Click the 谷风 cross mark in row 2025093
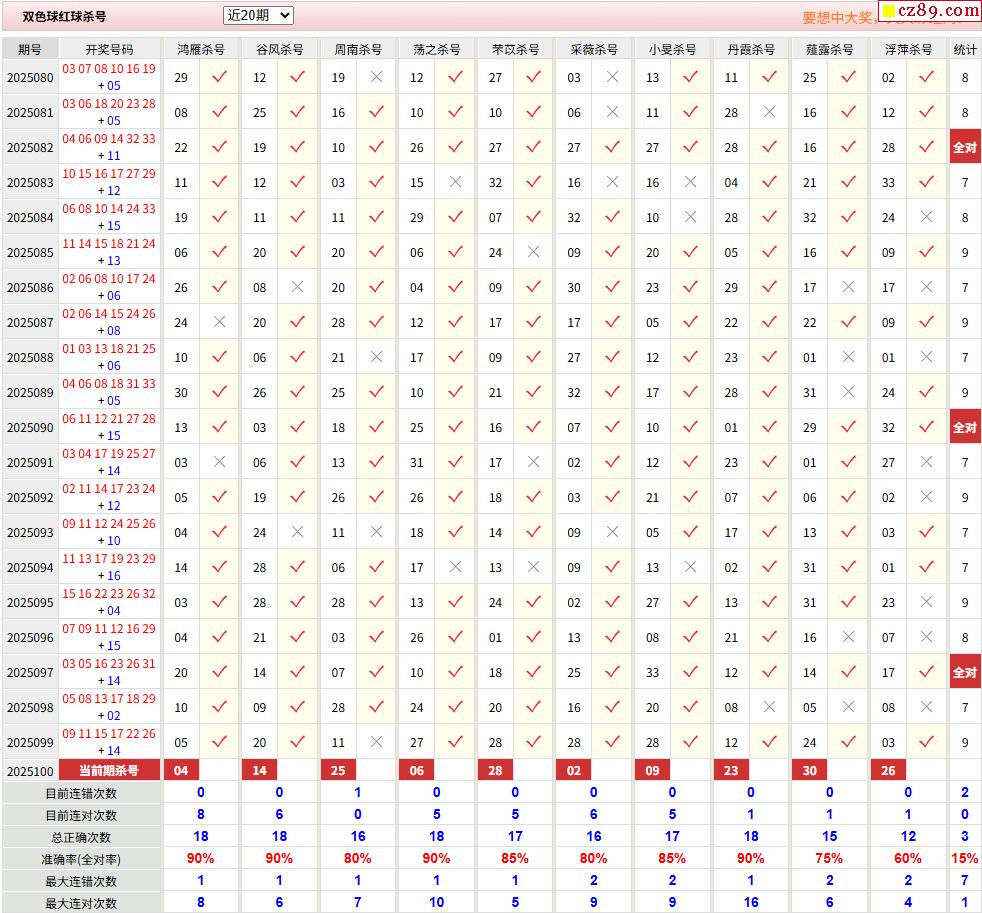 297,532
